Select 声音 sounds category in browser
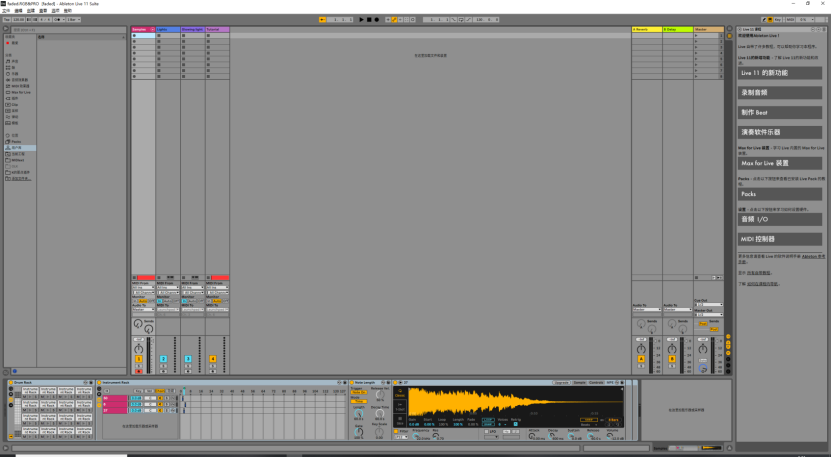The image size is (831, 457). tap(14, 61)
